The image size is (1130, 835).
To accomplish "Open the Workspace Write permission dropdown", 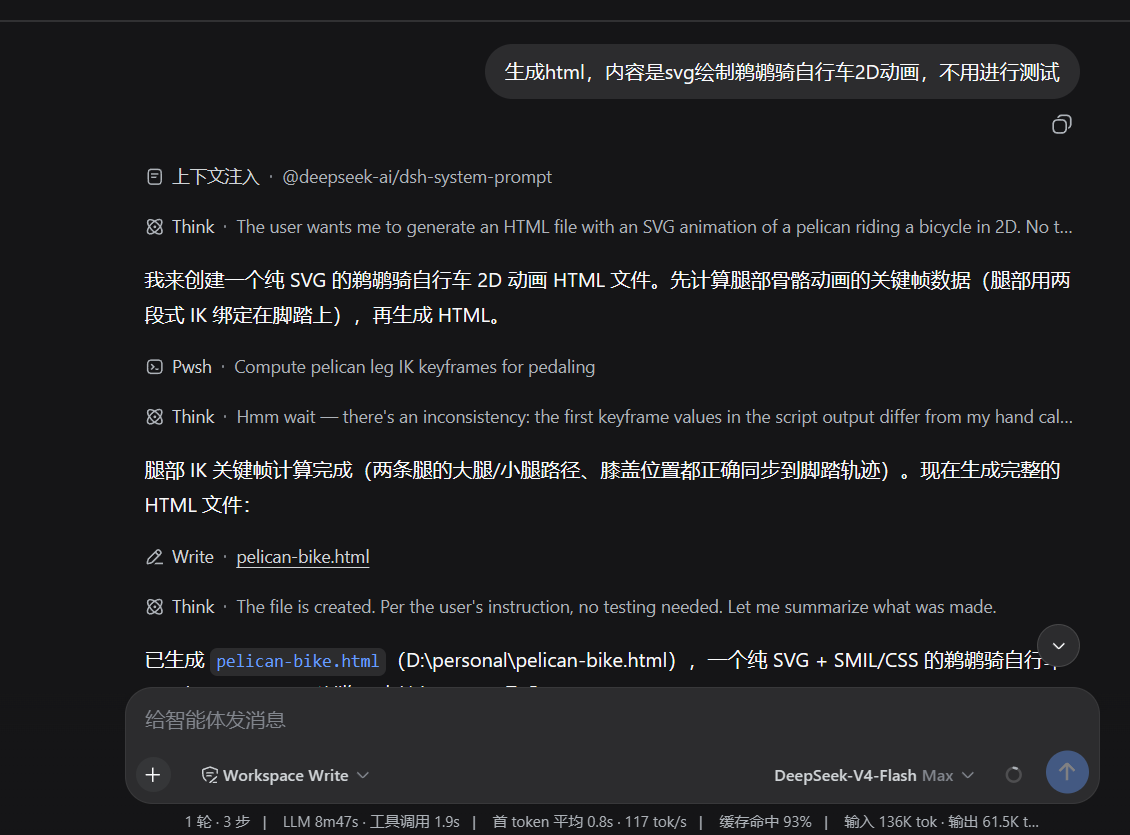I will (x=285, y=775).
